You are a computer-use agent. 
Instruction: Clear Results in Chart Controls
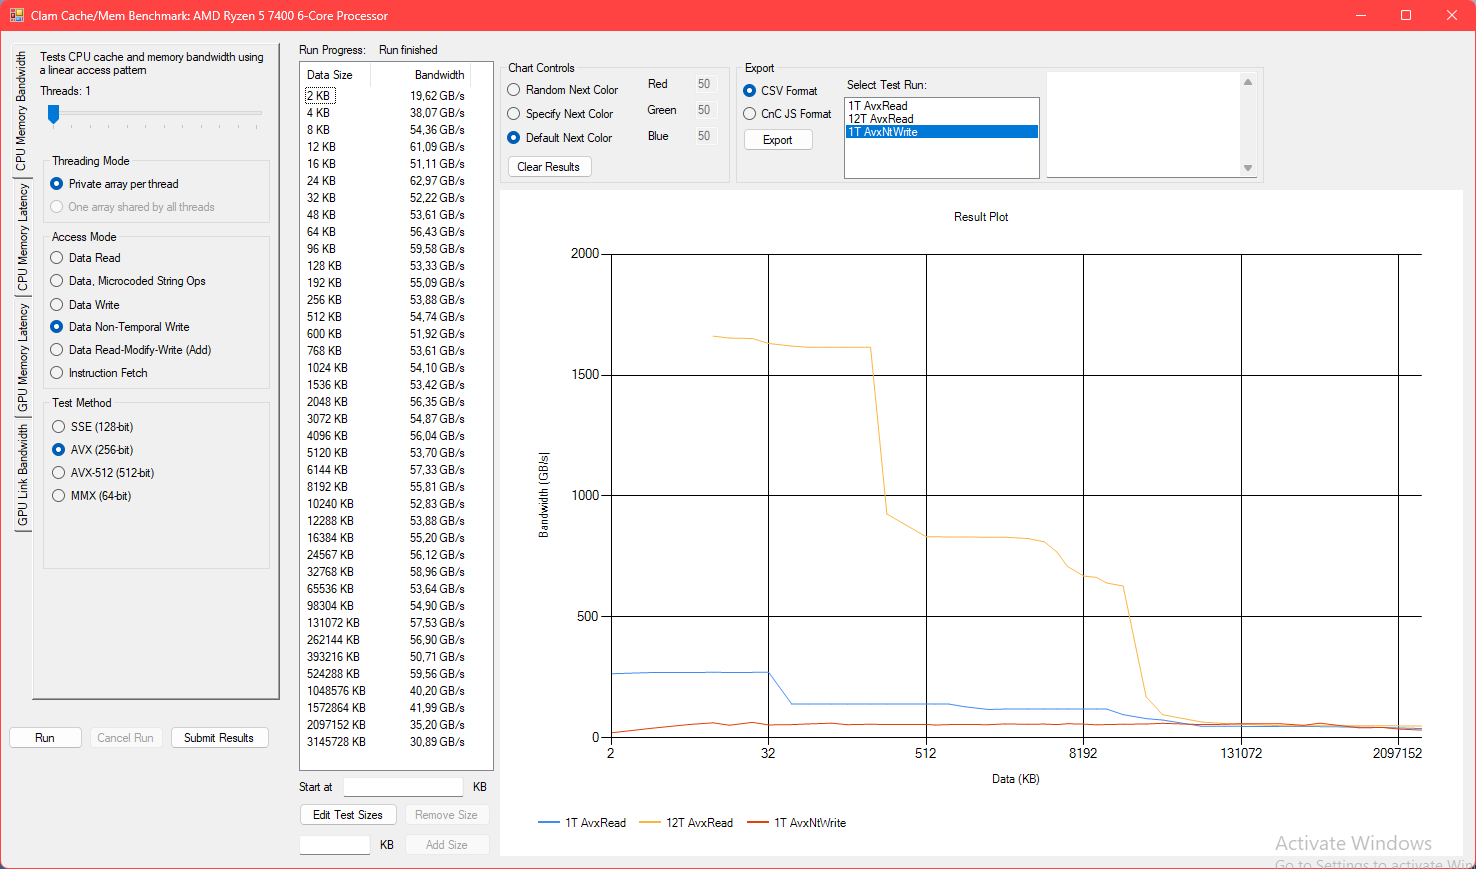(549, 167)
